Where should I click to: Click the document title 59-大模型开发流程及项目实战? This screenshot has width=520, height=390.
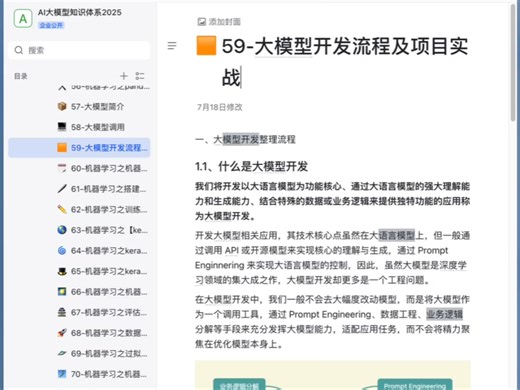point(345,62)
